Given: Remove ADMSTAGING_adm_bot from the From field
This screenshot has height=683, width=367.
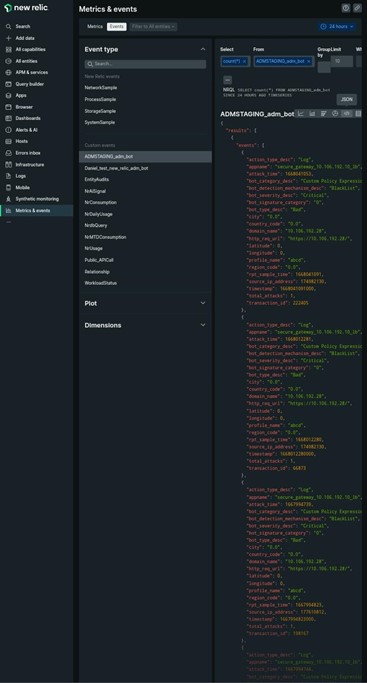Looking at the screenshot, I should (x=309, y=61).
